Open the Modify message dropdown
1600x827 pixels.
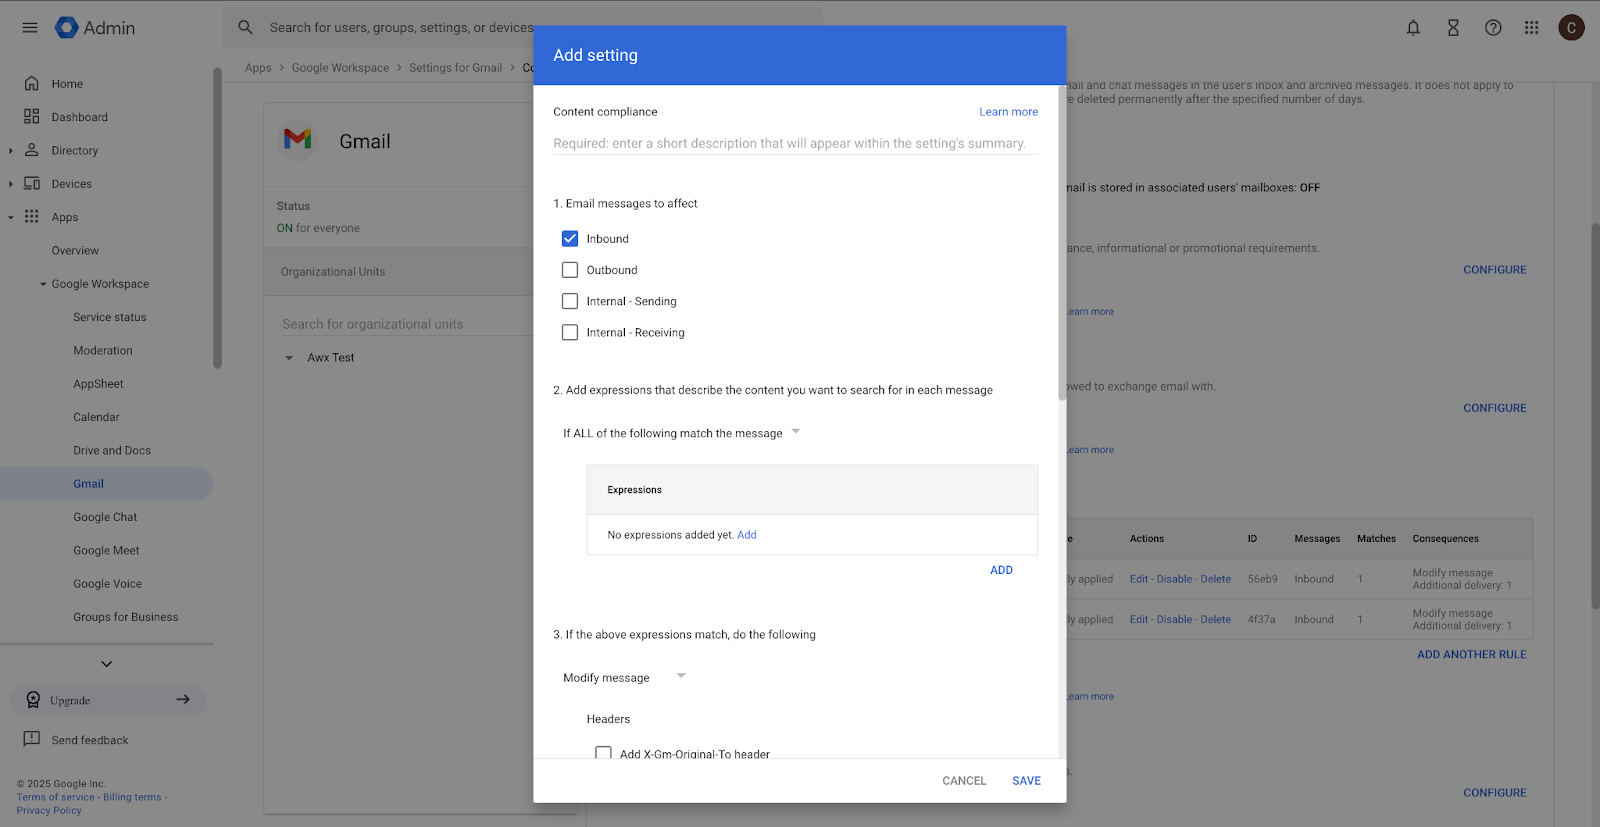pyautogui.click(x=624, y=677)
